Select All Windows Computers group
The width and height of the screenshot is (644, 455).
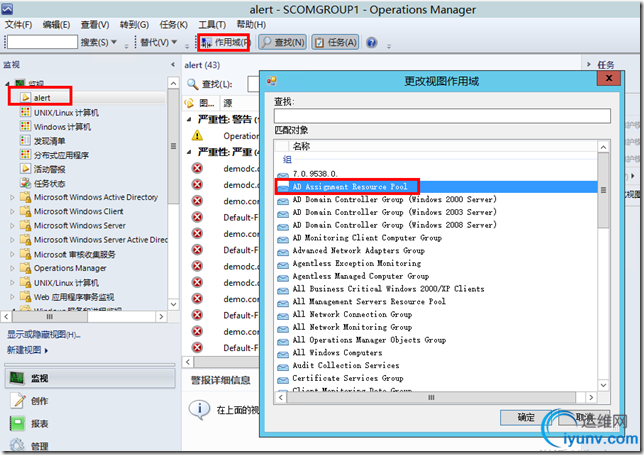pyautogui.click(x=337, y=352)
